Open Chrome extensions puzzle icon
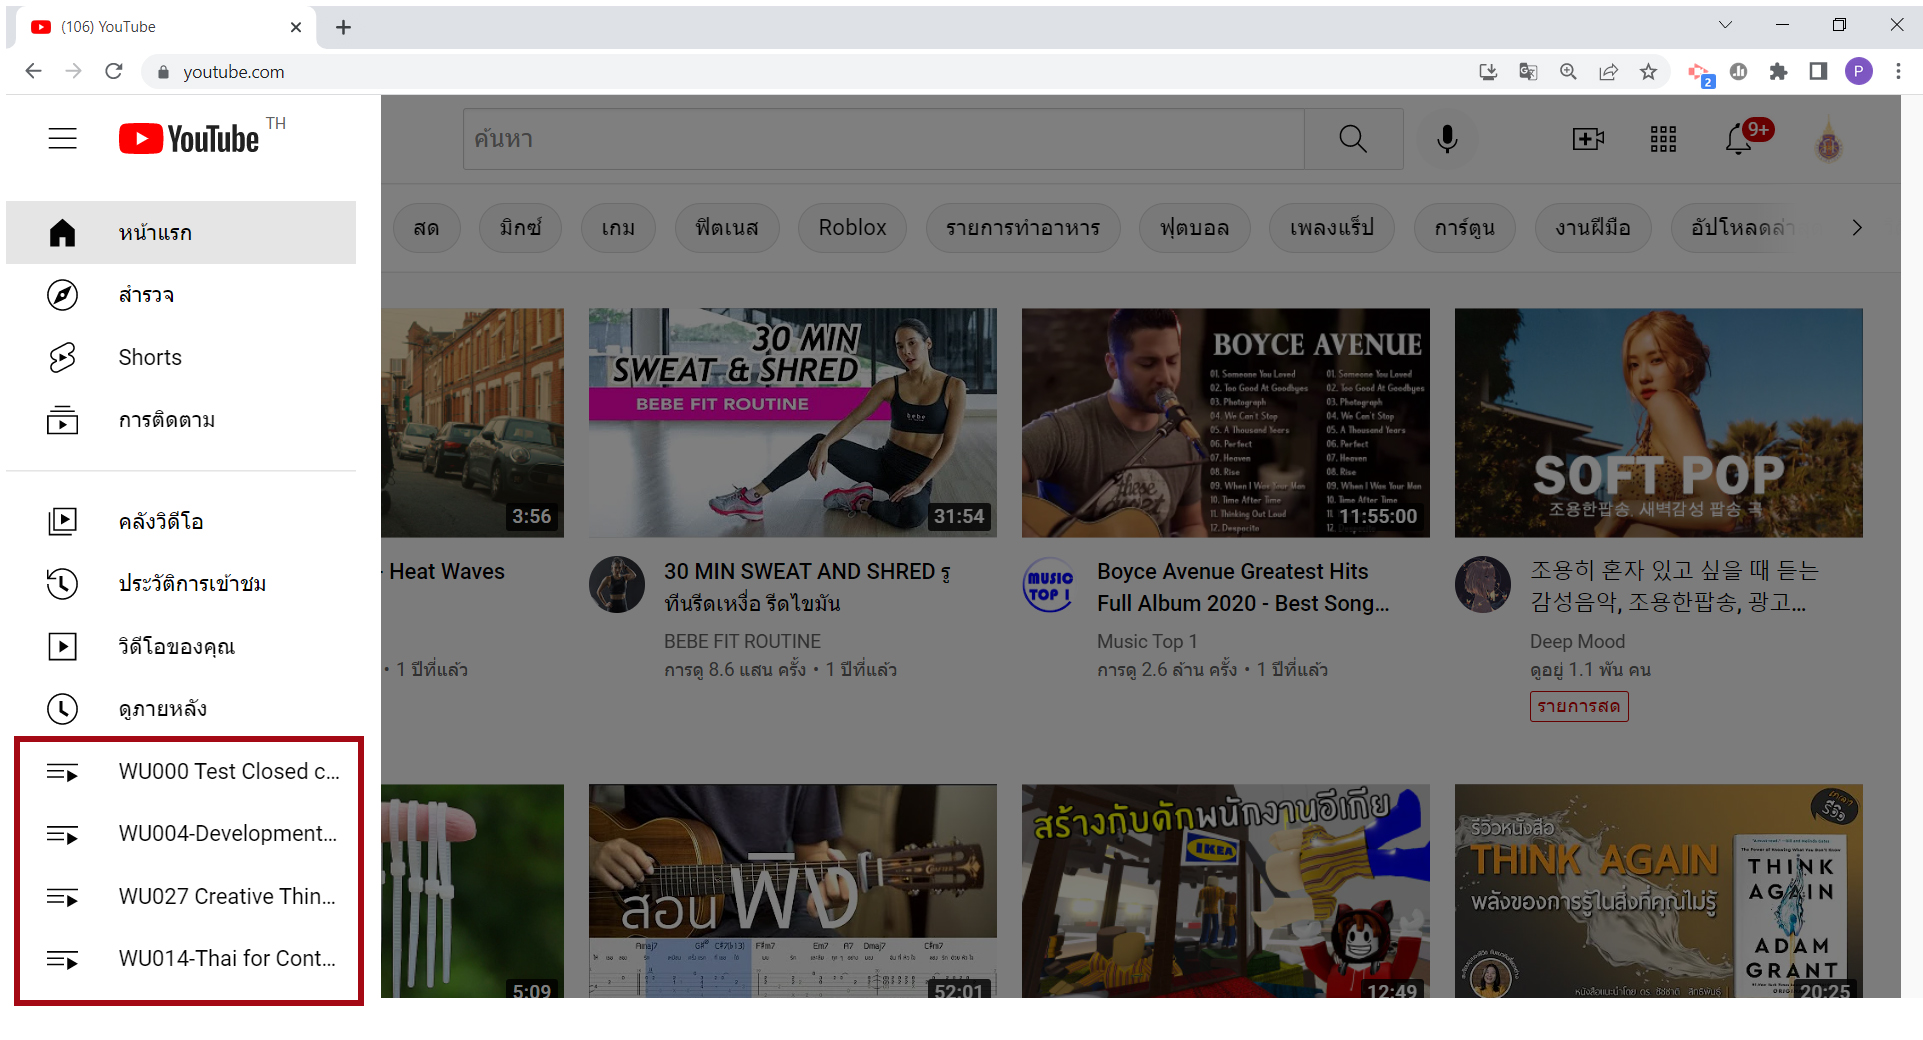 pos(1778,71)
